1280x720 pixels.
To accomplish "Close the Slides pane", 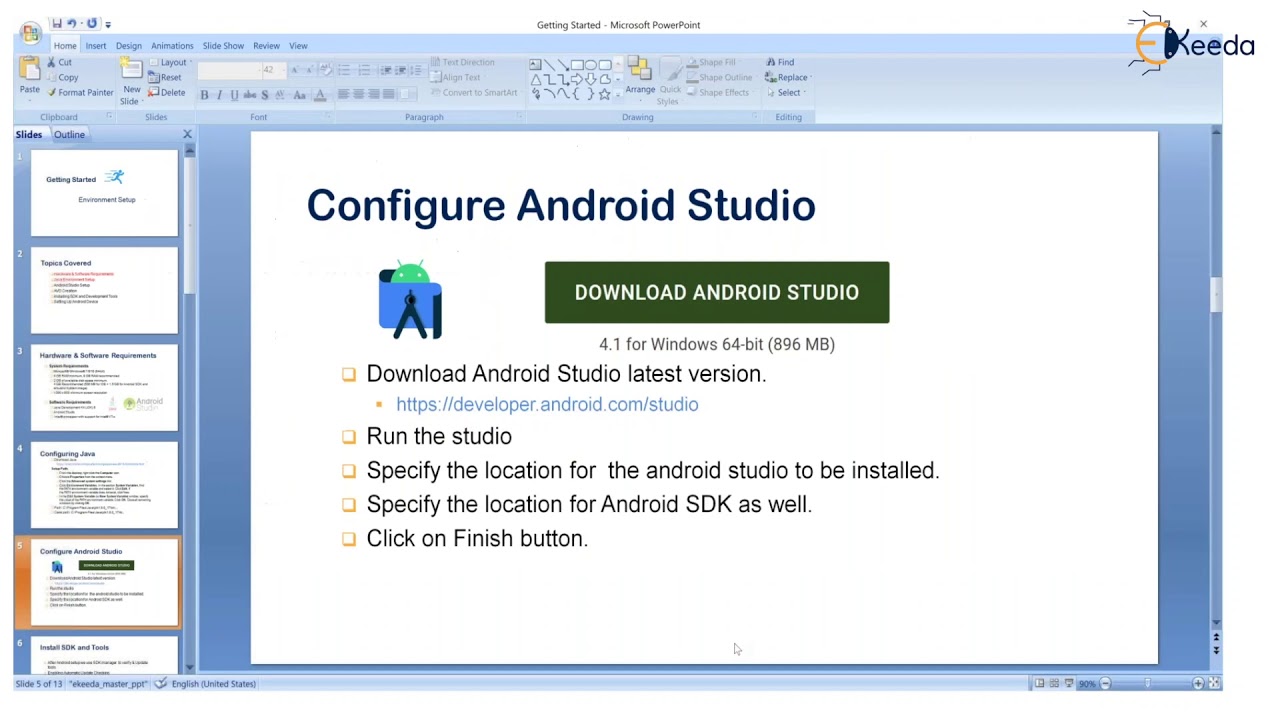I will (187, 134).
